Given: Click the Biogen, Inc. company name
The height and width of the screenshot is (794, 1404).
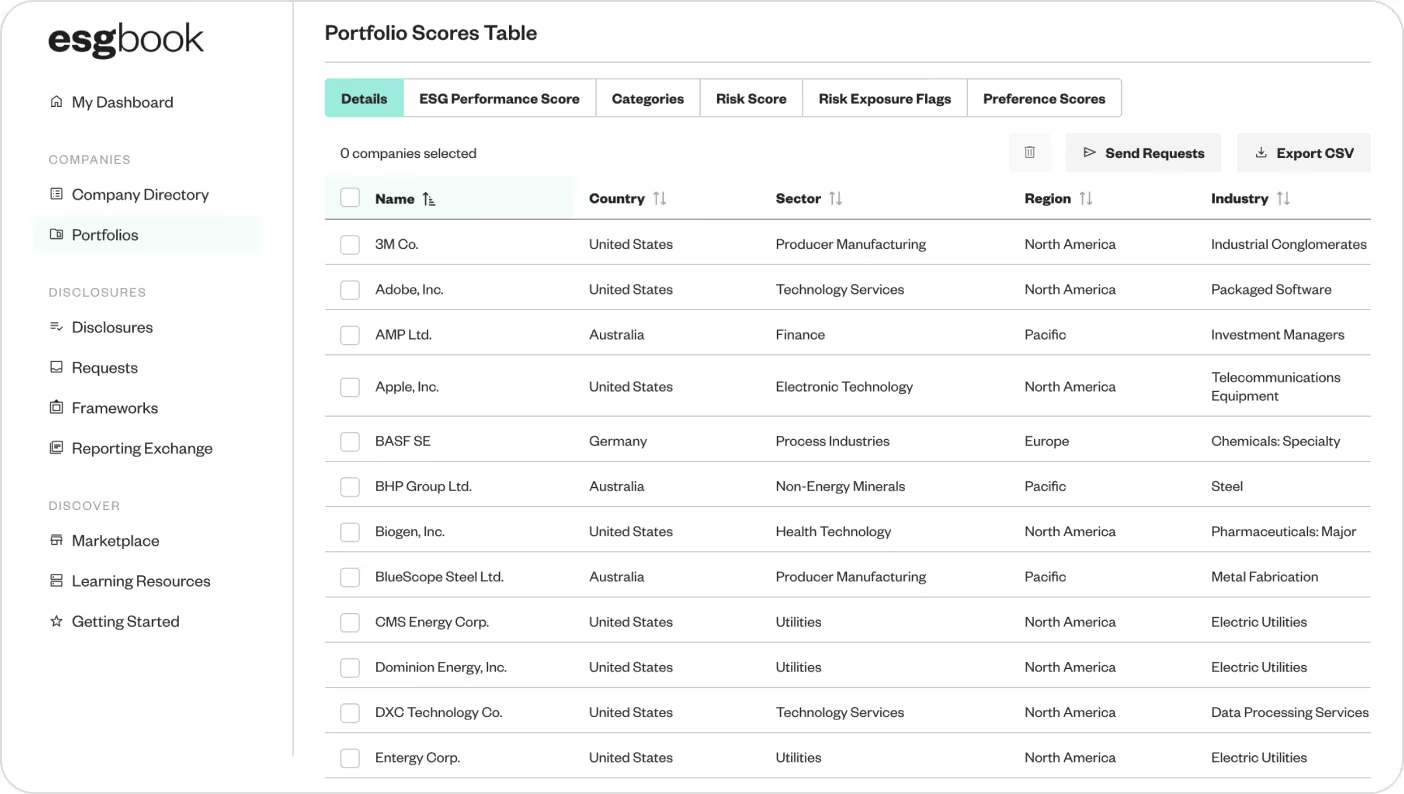Looking at the screenshot, I should [410, 532].
